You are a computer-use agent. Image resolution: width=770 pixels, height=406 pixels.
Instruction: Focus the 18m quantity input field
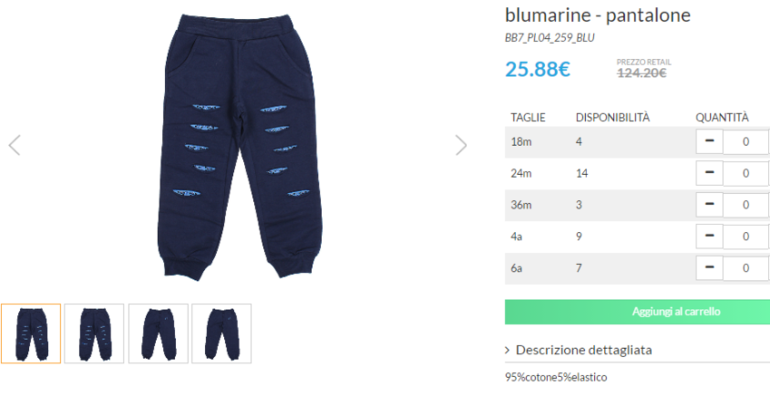pyautogui.click(x=745, y=141)
